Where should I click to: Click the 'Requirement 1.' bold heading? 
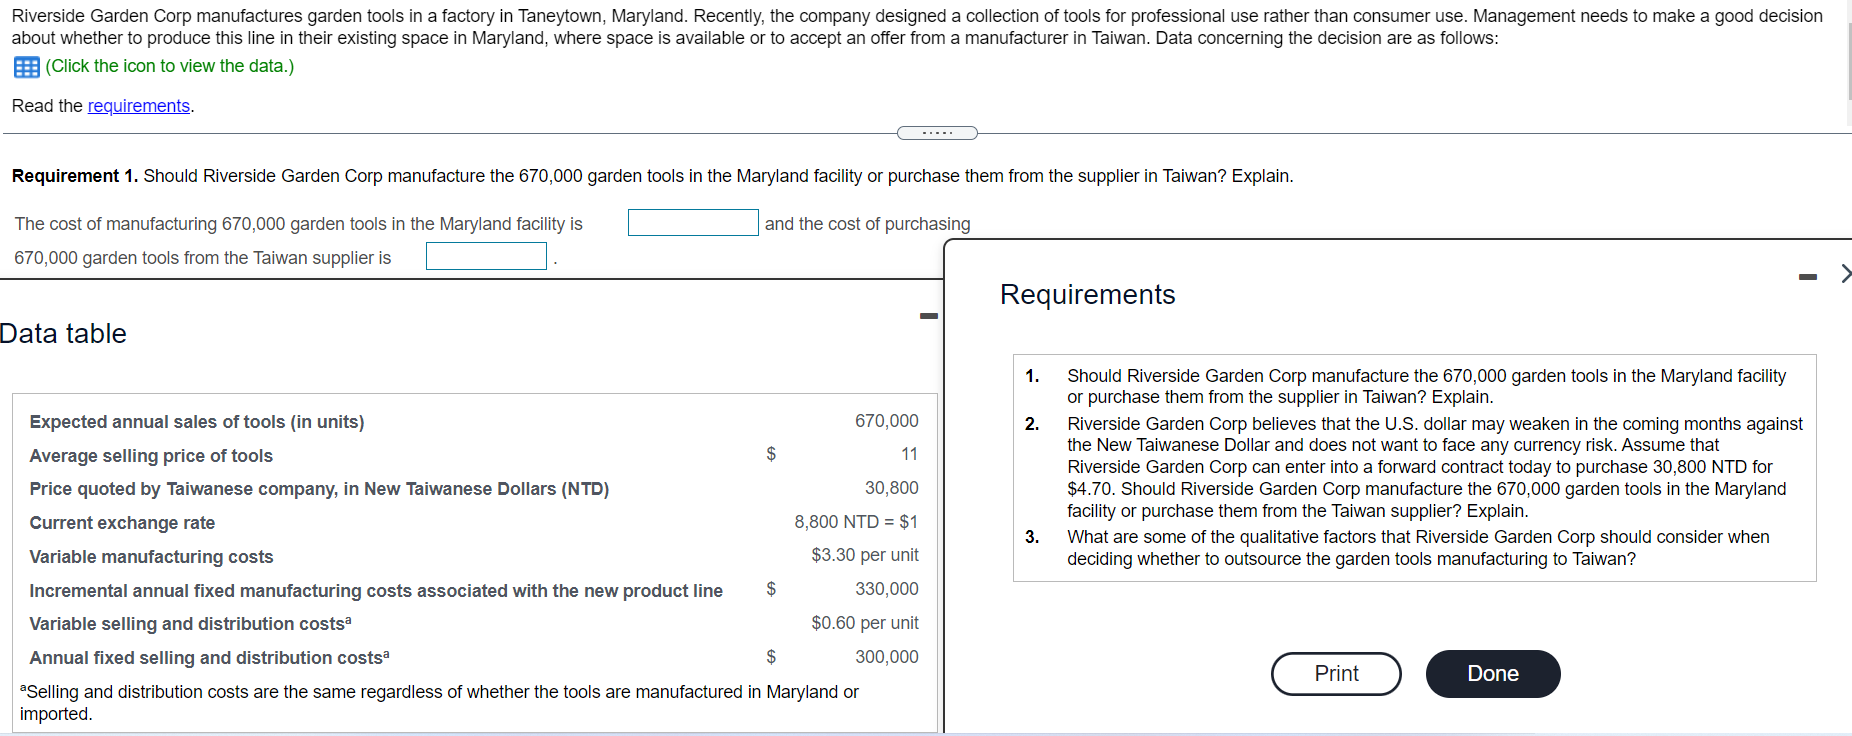[x=75, y=176]
